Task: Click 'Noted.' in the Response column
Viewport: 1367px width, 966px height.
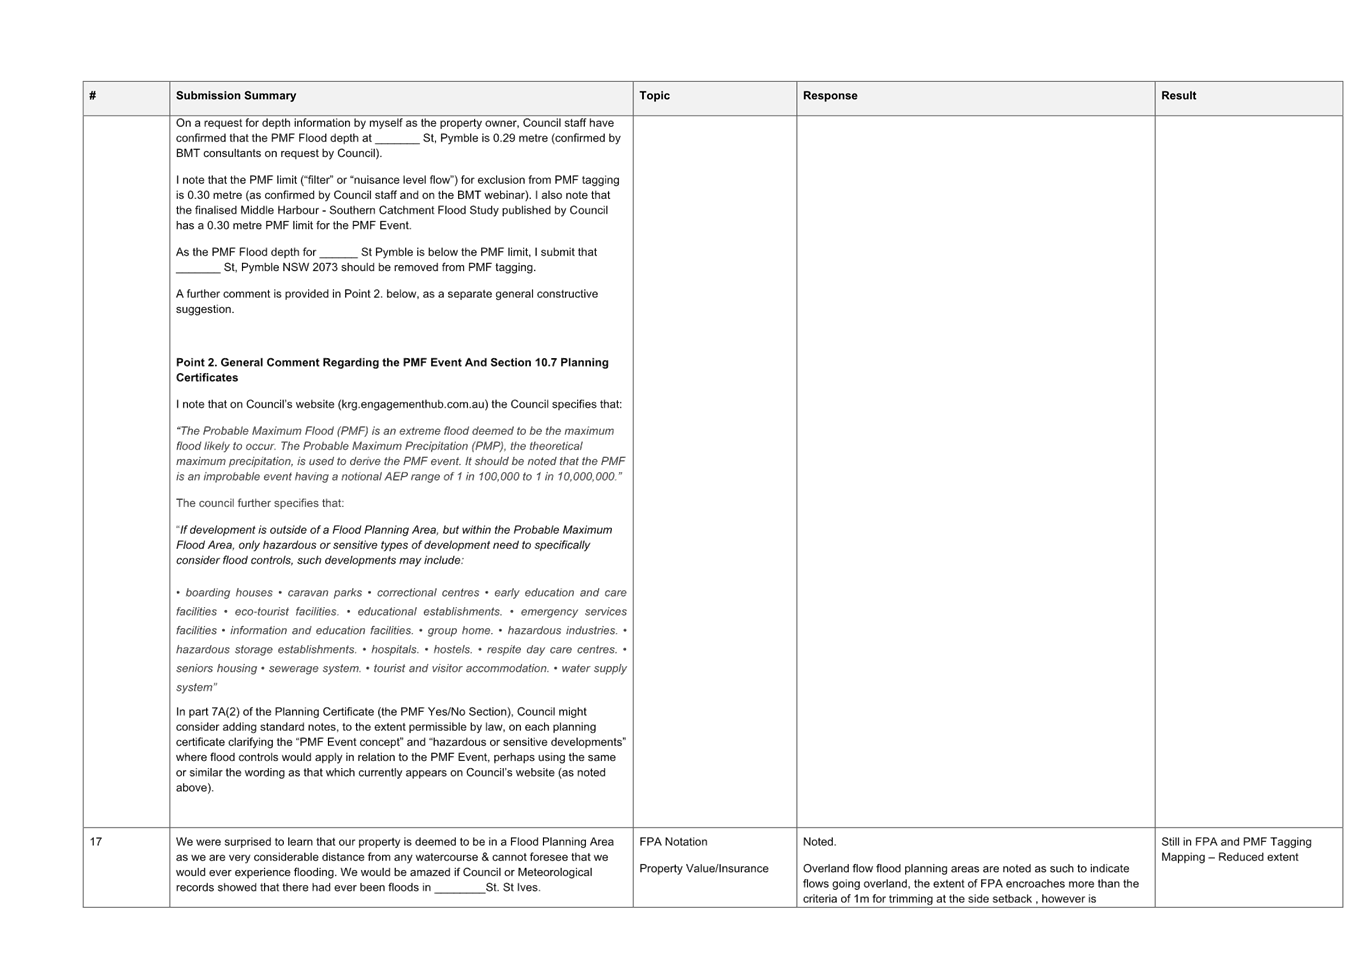Action: point(820,842)
